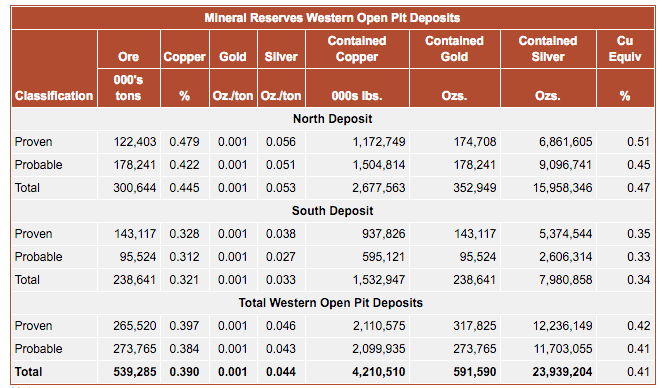
Task: Click the 'North Deposit' section heading
Action: 333,119
